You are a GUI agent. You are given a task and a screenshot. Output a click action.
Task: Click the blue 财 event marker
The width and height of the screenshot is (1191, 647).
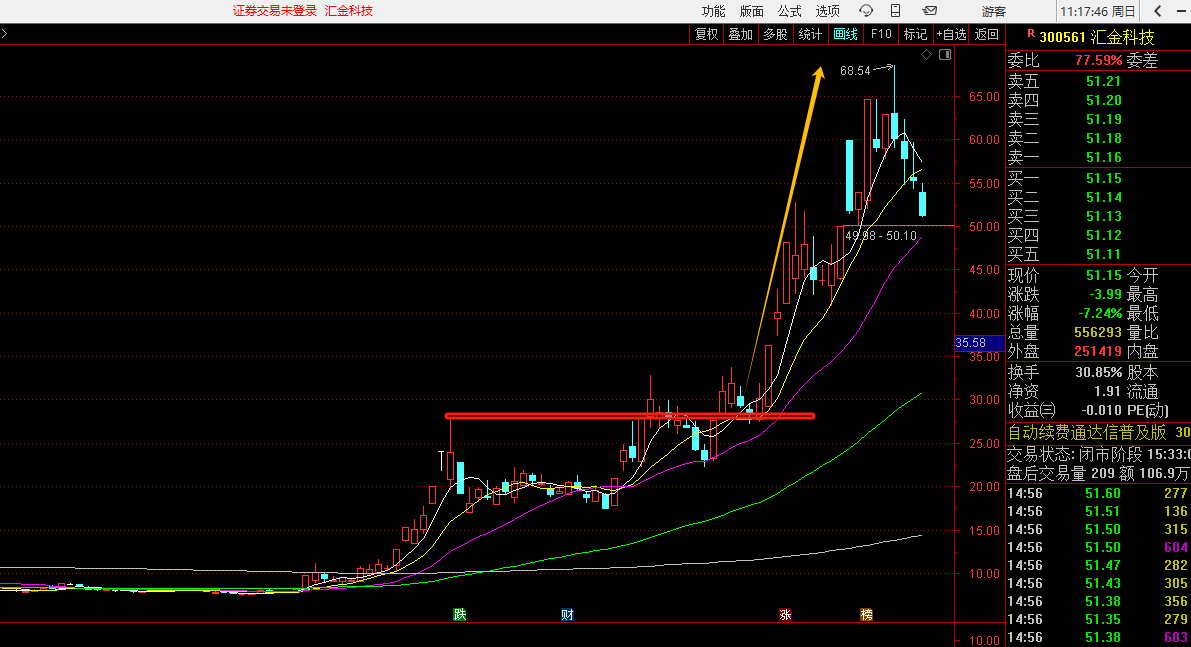pos(567,614)
